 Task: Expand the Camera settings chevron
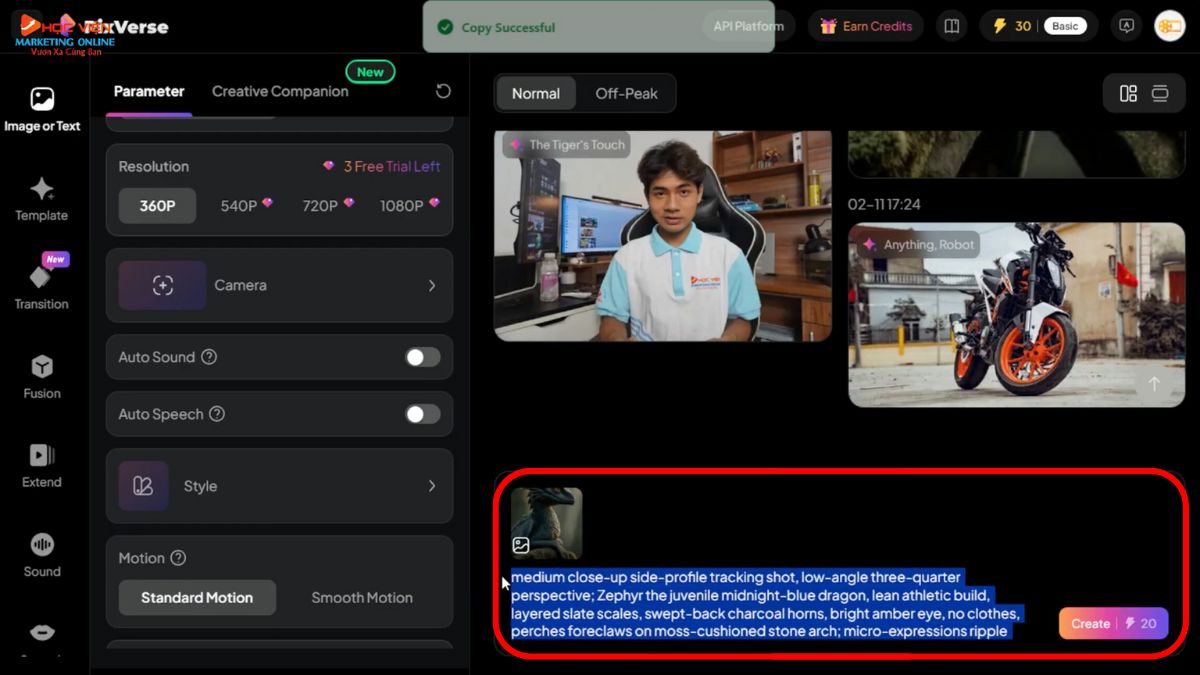tap(432, 285)
